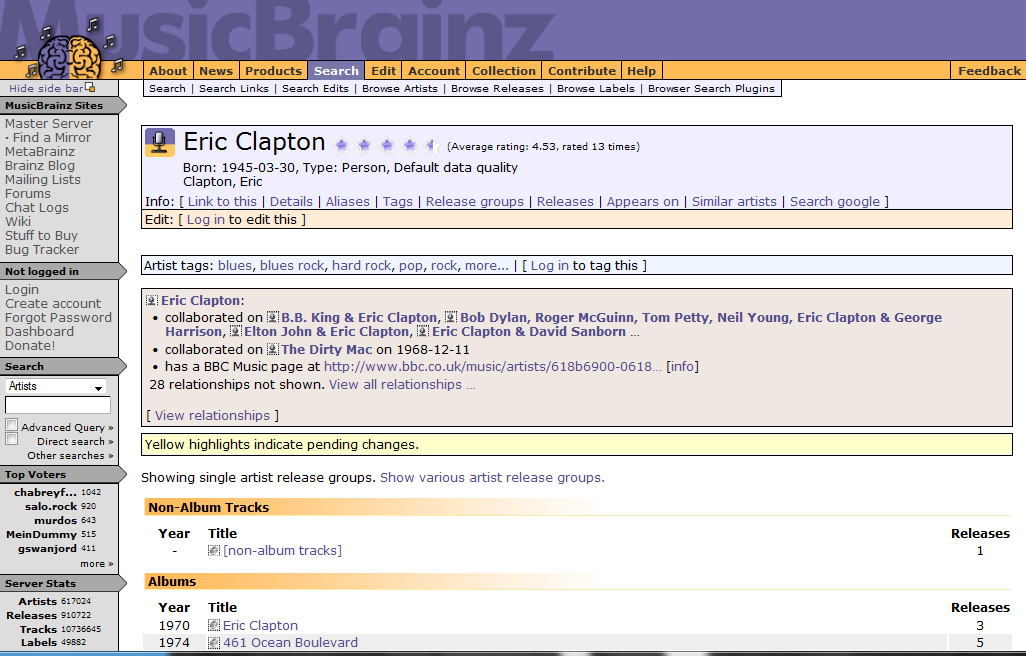Open Search Edits submenu link
Viewport: 1026px width, 656px height.
[x=315, y=88]
